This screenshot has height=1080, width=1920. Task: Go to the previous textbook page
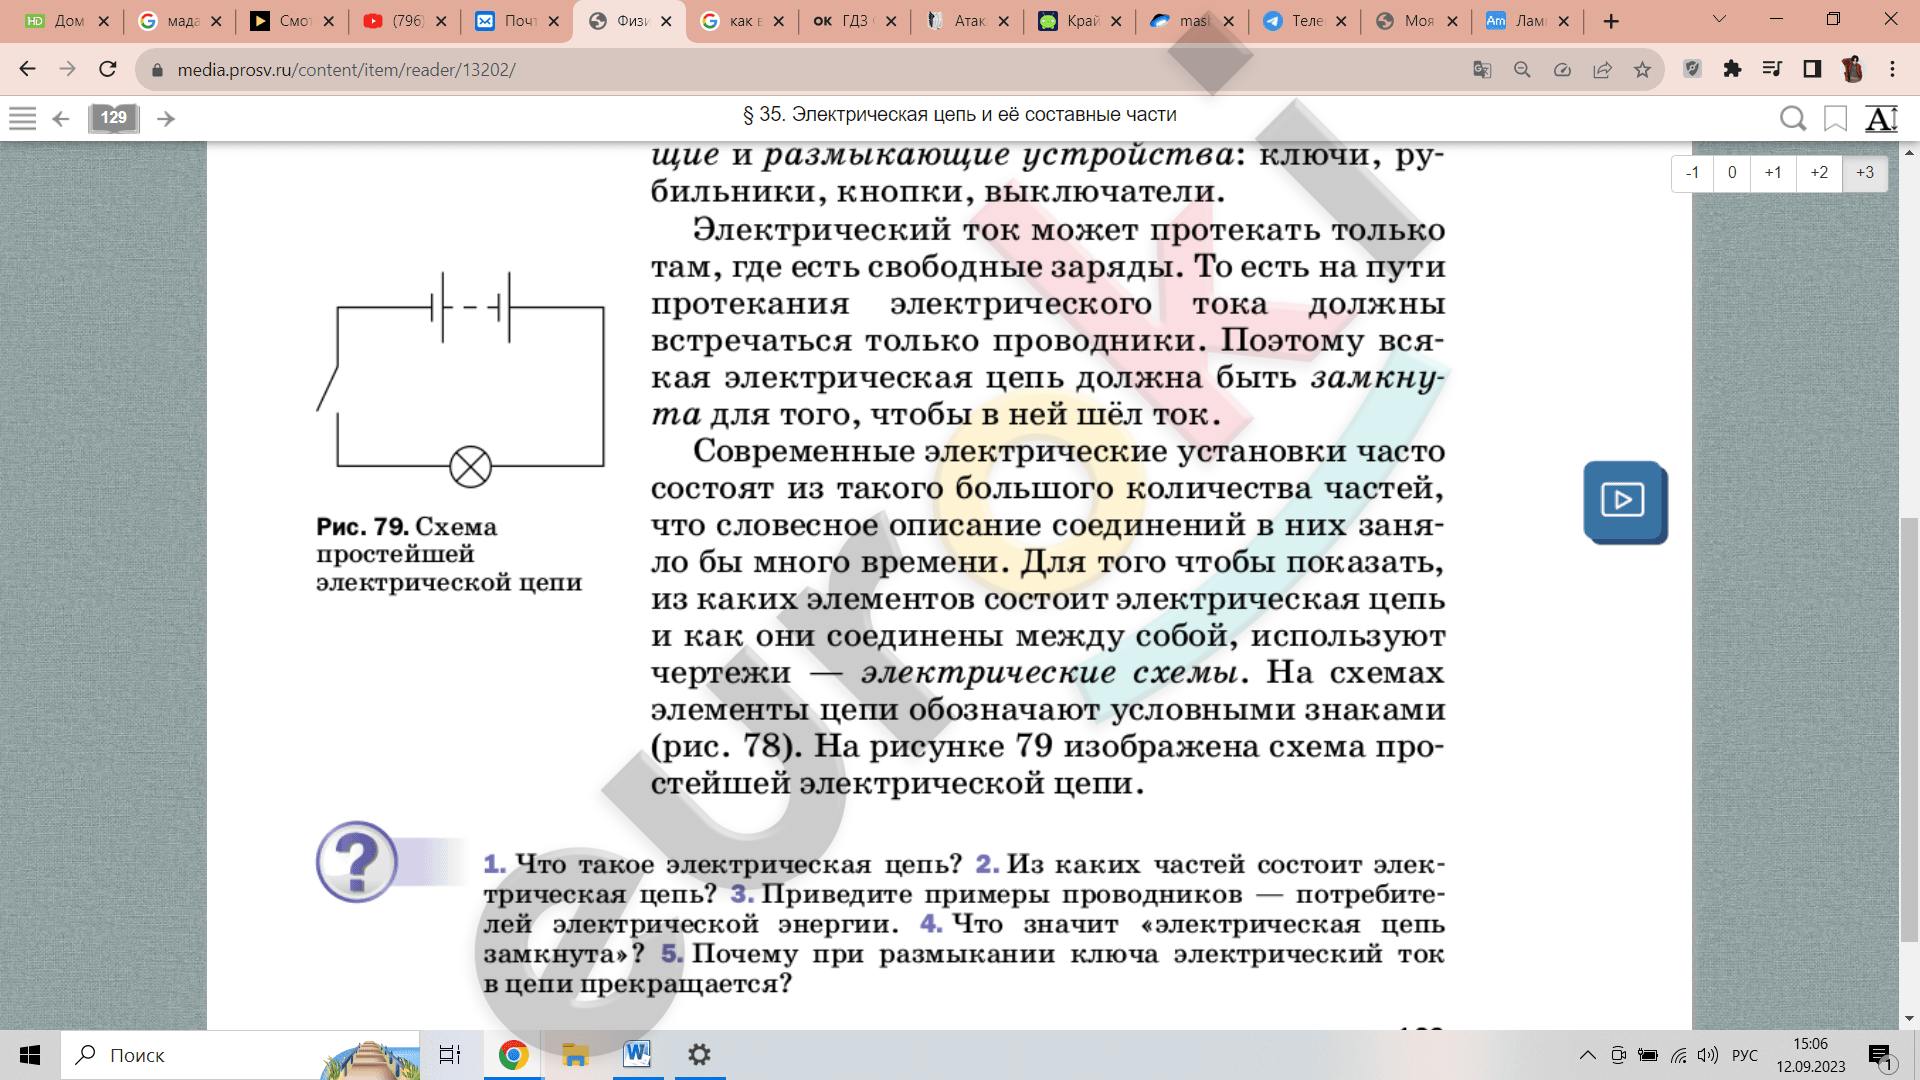61,119
